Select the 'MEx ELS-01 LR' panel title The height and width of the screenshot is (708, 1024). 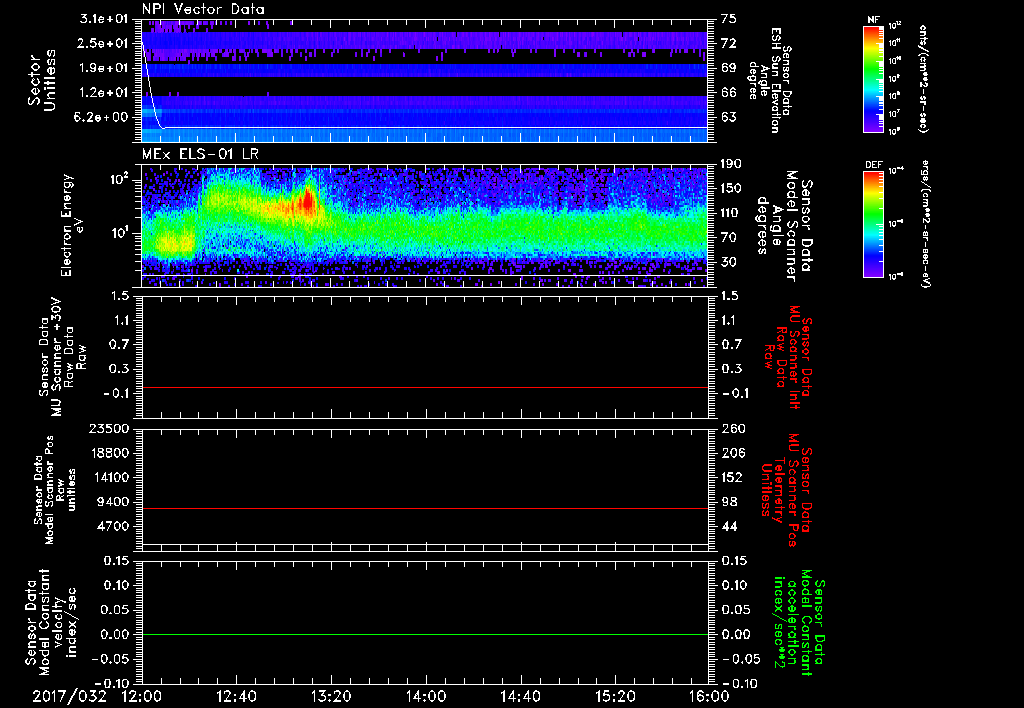(199, 154)
